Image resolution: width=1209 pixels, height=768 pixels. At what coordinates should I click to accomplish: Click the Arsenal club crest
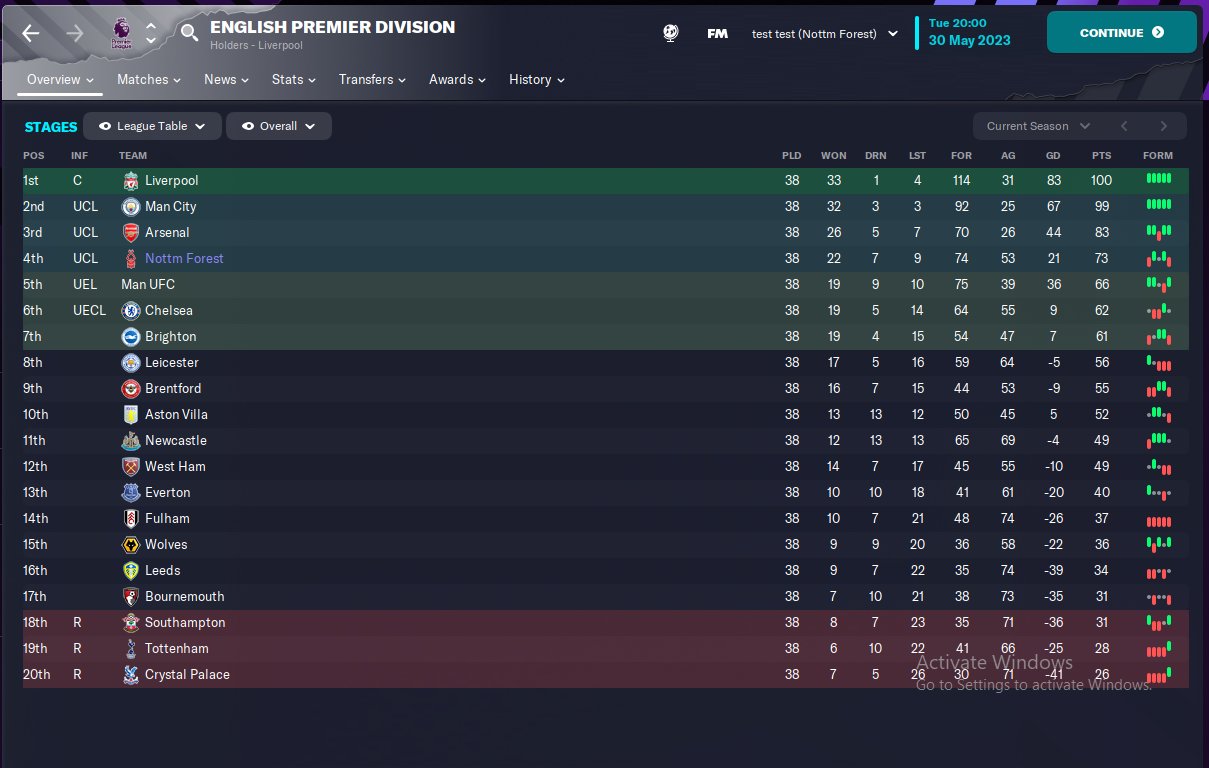[x=131, y=233]
